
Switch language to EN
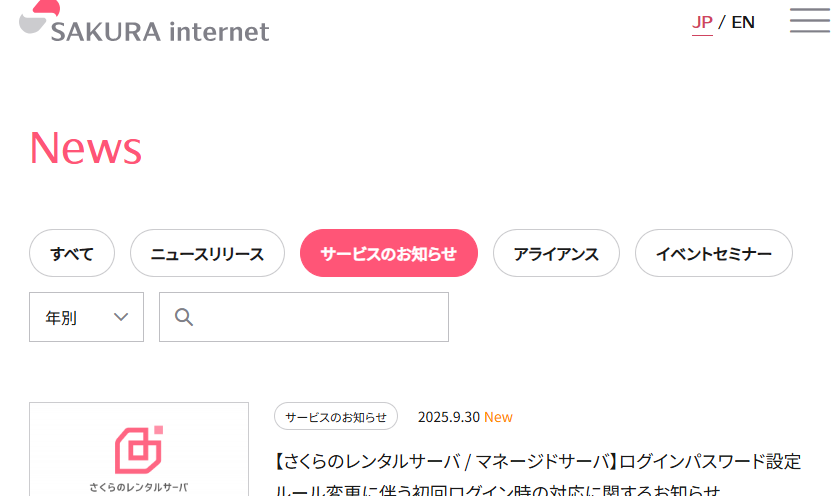(x=743, y=22)
